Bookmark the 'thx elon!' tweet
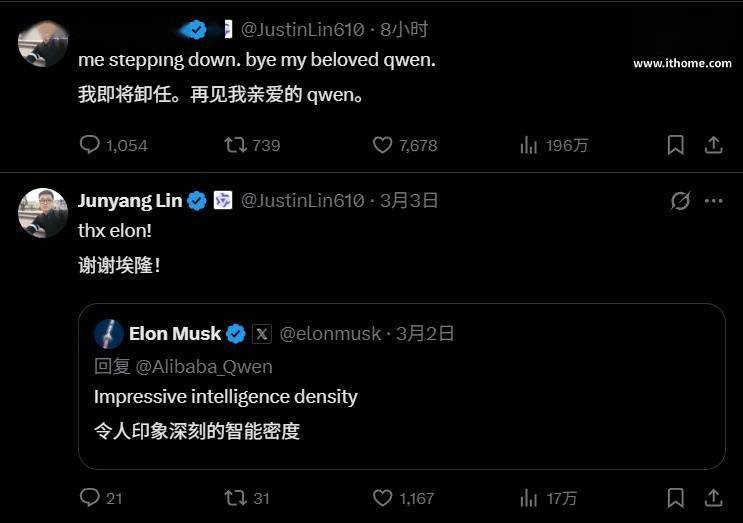The image size is (743, 523). coord(676,497)
